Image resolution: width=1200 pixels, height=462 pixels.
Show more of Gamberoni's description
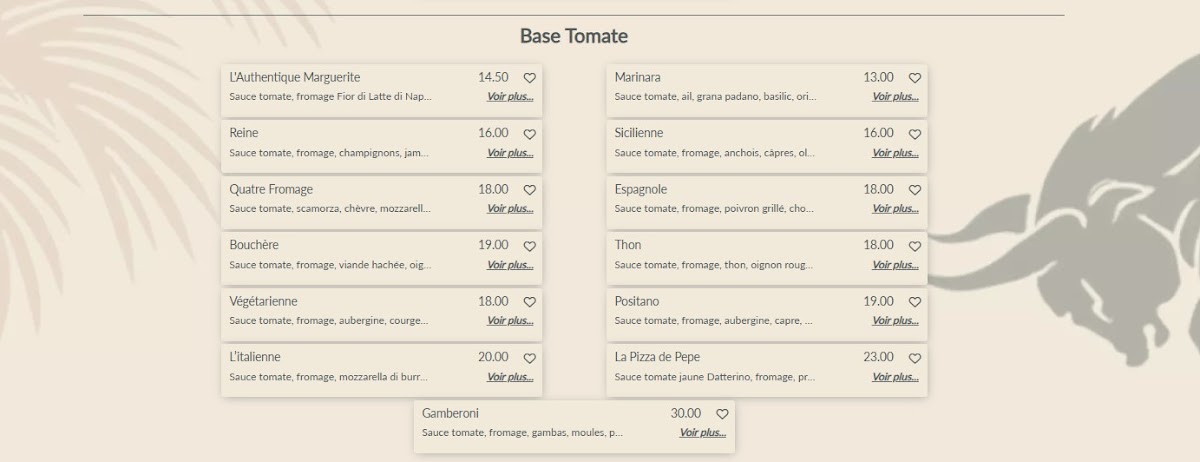click(702, 433)
